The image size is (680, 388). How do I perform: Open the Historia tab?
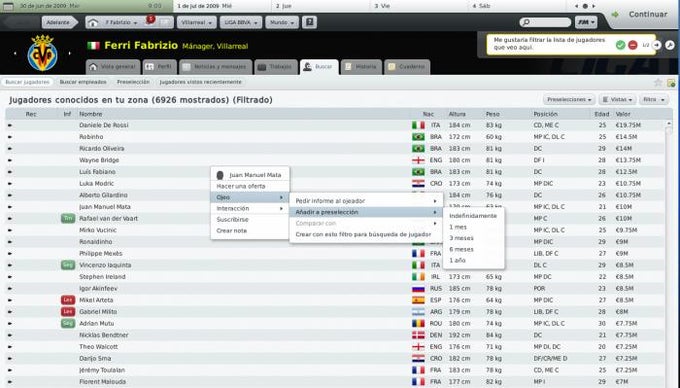coord(361,67)
